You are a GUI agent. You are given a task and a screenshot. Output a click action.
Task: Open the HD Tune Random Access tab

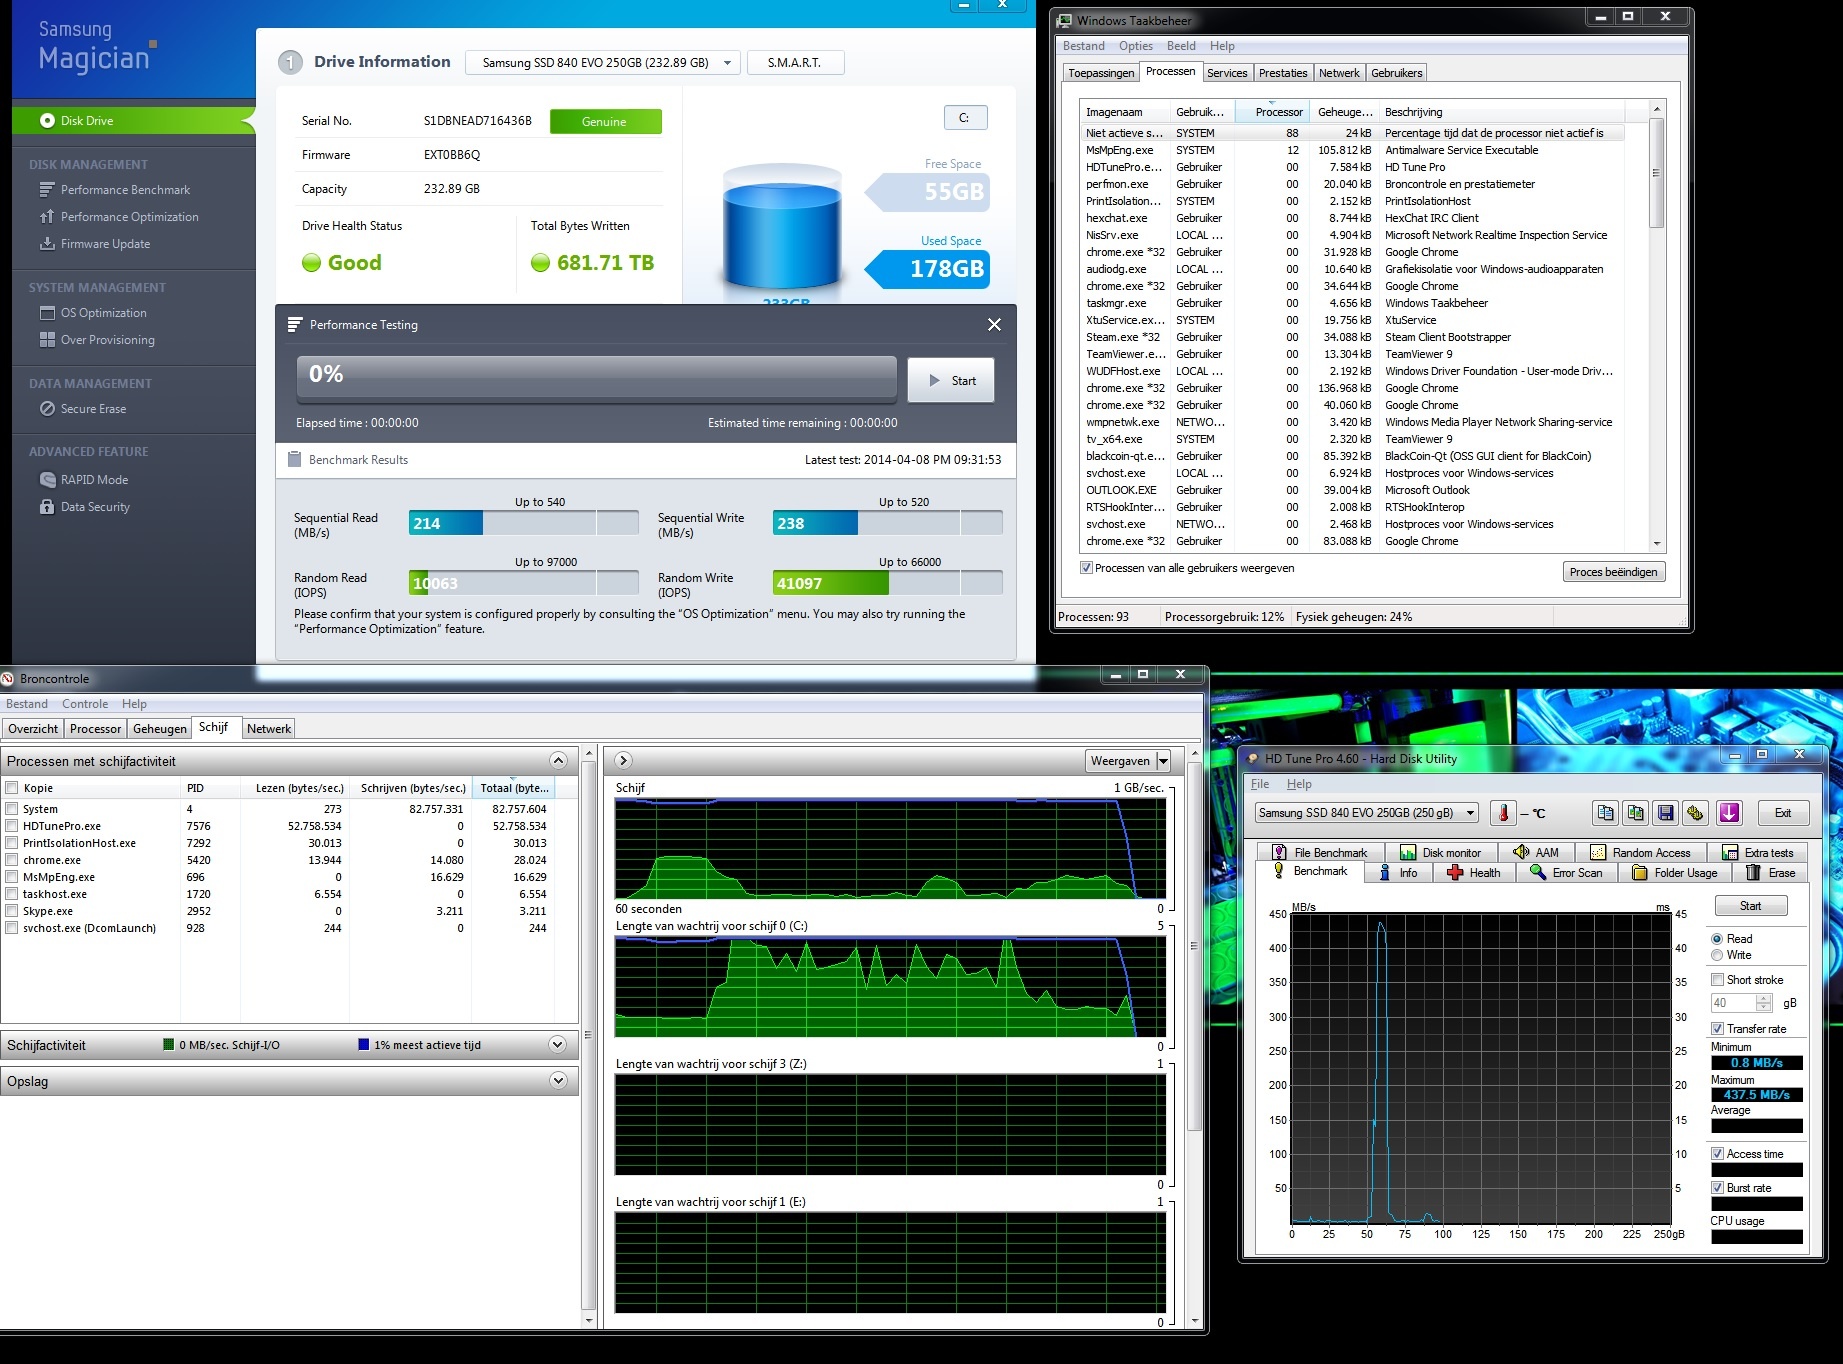[x=1641, y=853]
